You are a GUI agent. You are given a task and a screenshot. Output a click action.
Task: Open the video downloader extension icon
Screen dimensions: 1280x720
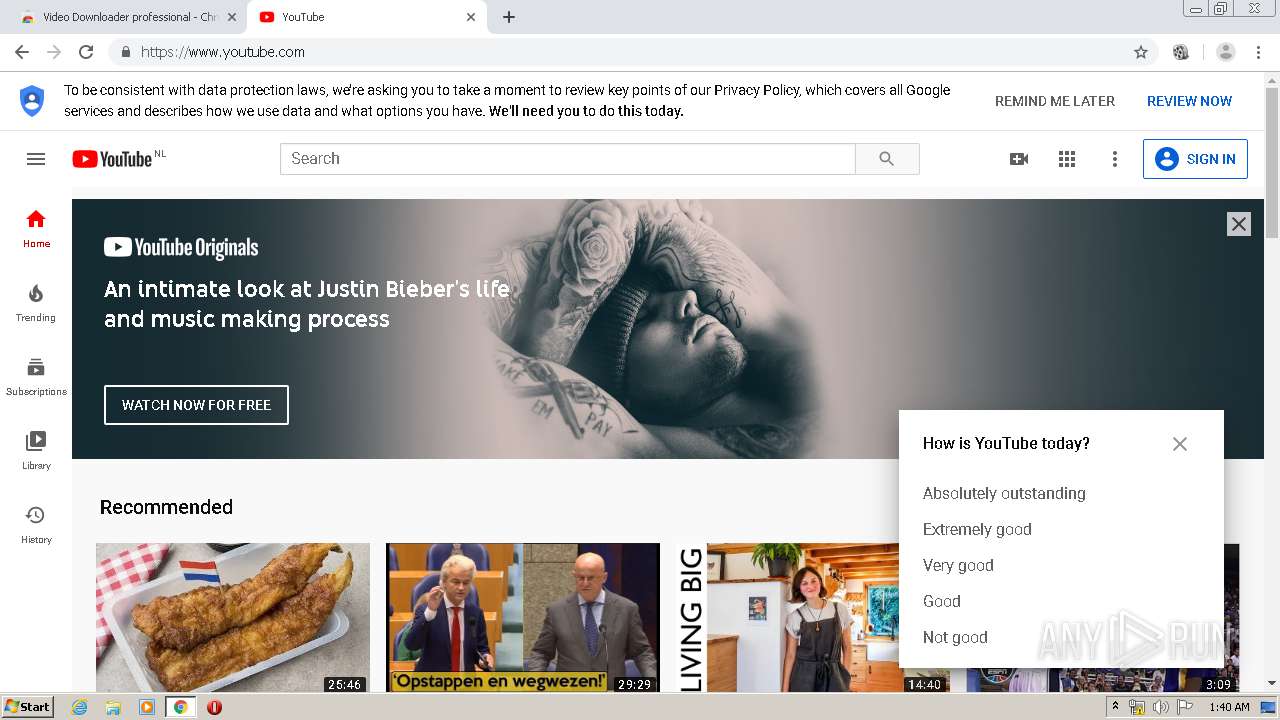click(1181, 52)
